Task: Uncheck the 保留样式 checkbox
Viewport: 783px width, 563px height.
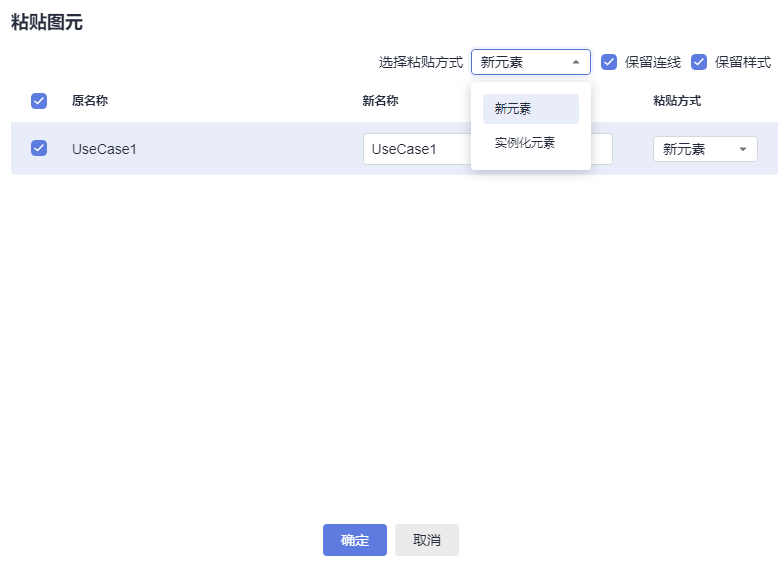Action: (x=699, y=62)
